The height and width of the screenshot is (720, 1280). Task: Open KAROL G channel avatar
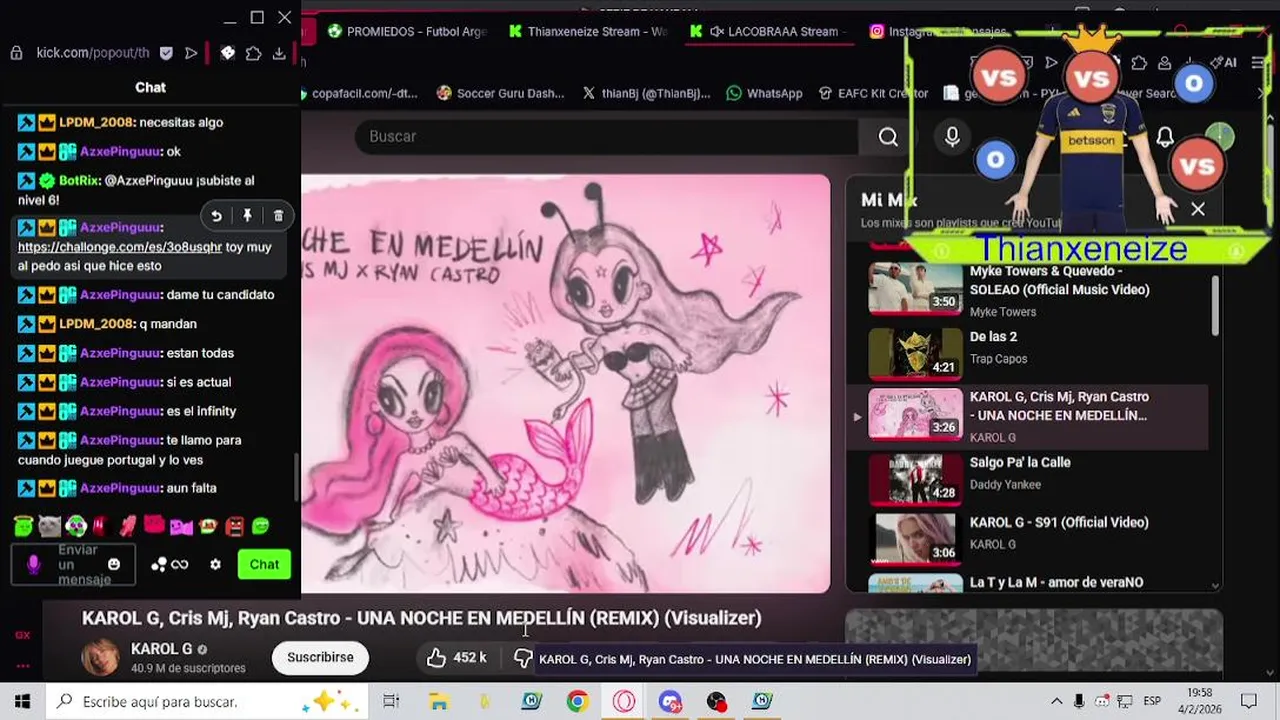click(x=100, y=657)
